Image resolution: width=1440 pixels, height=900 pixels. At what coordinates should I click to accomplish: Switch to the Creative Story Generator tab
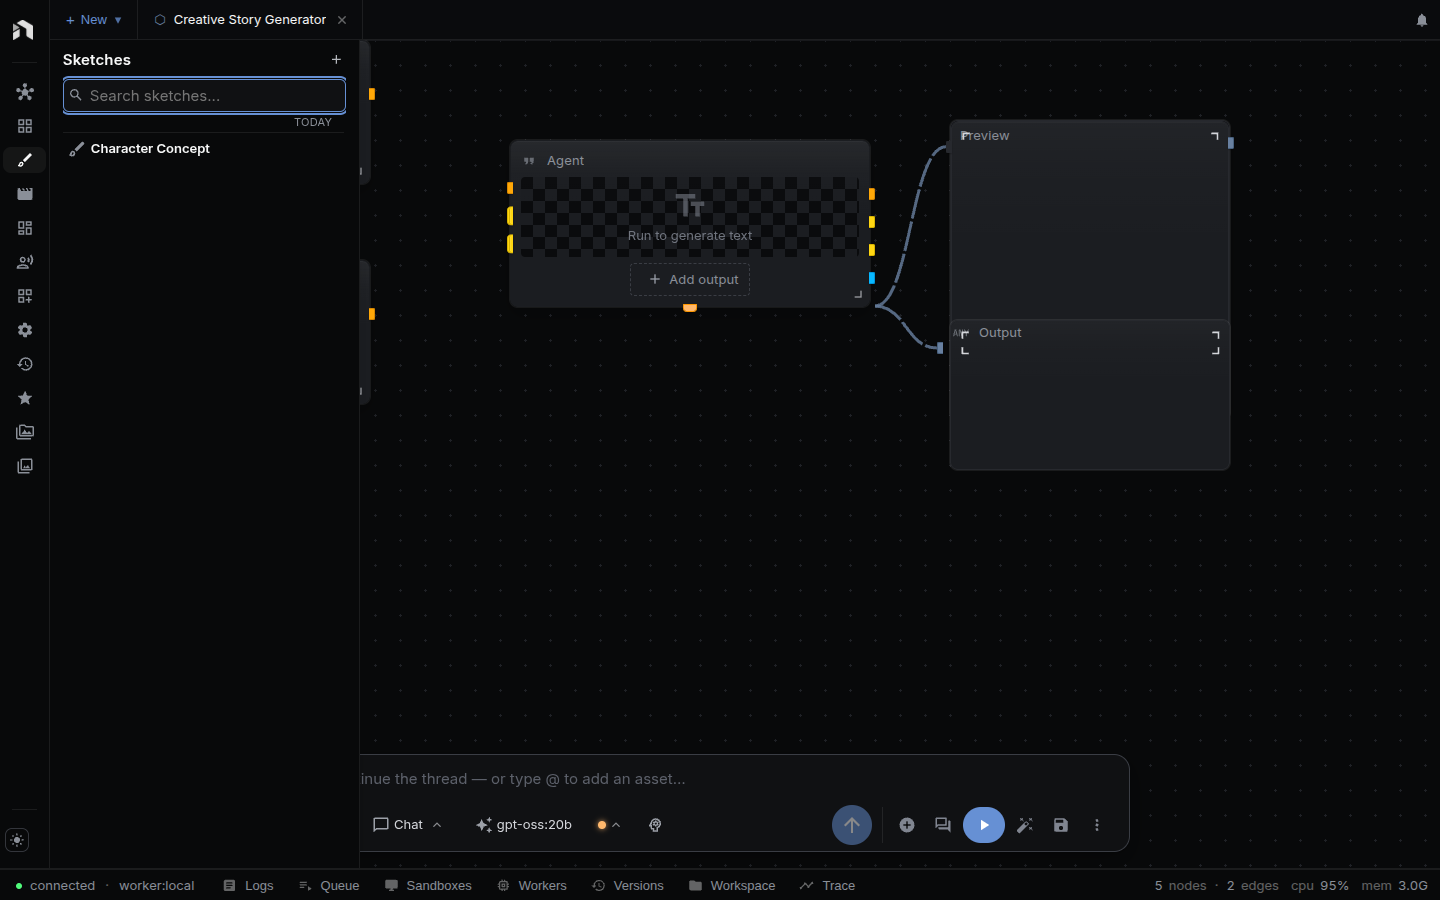click(x=250, y=20)
